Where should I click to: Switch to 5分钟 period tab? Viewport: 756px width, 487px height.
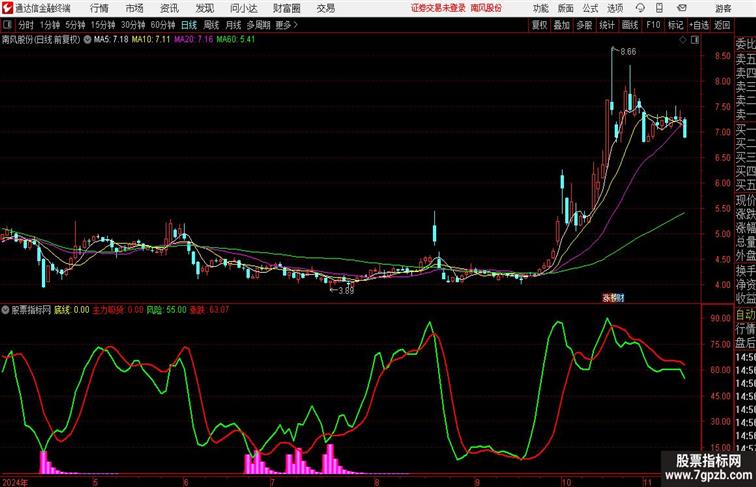(75, 25)
